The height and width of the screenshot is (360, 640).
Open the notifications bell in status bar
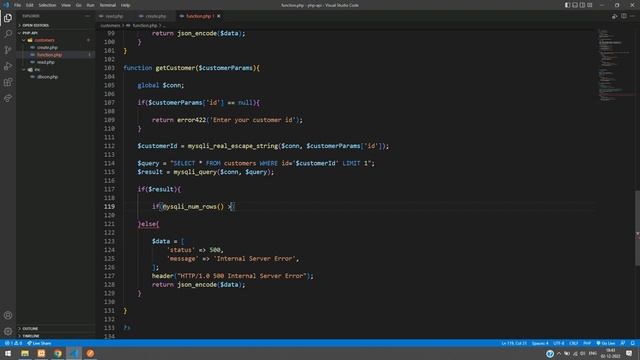point(633,343)
